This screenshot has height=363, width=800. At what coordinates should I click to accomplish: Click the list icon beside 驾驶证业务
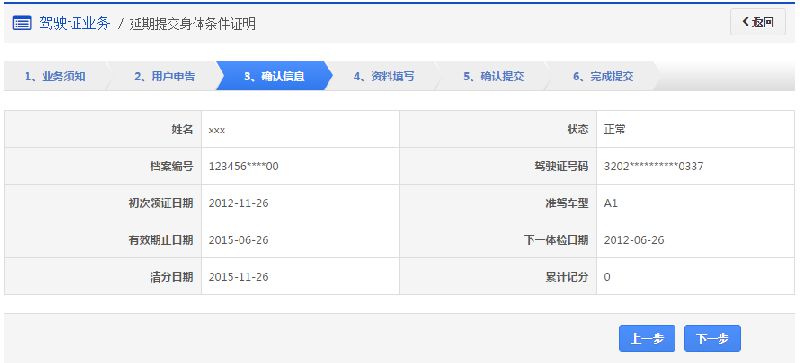click(x=22, y=23)
